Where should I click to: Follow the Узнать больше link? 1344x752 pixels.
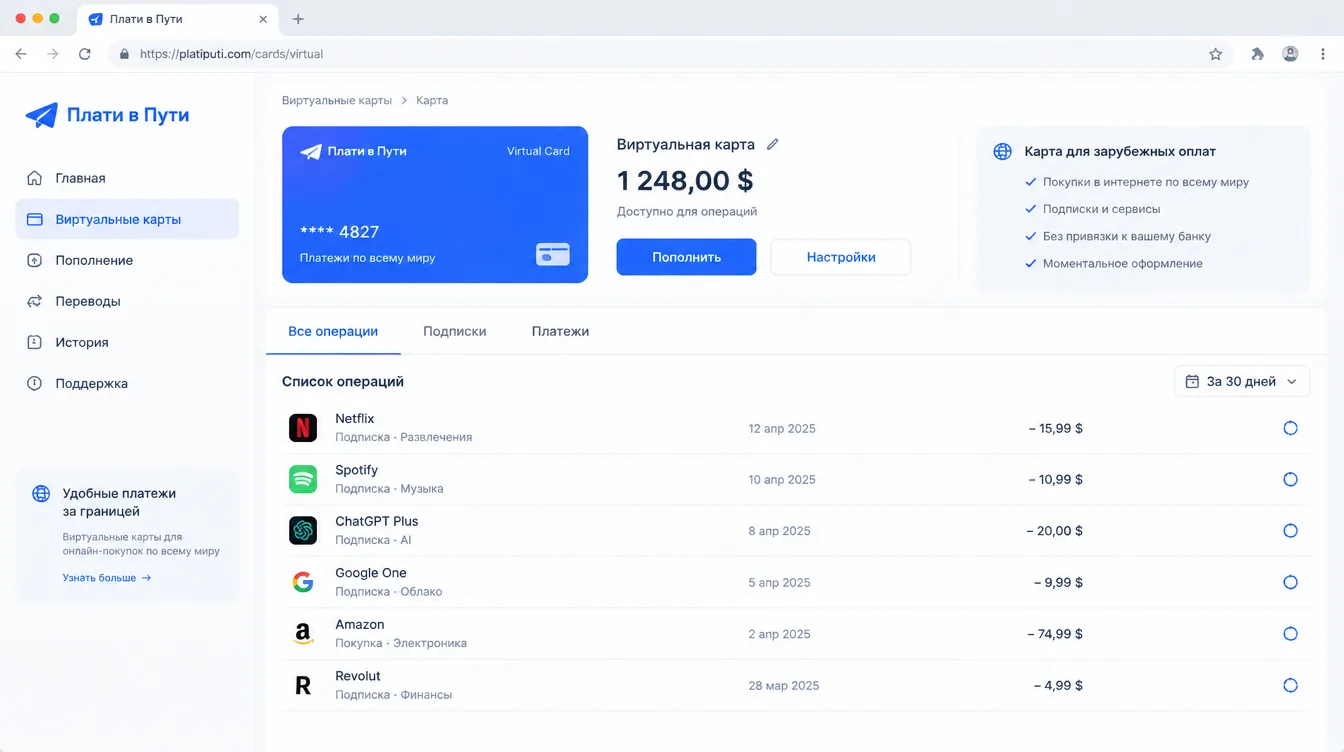tap(107, 578)
